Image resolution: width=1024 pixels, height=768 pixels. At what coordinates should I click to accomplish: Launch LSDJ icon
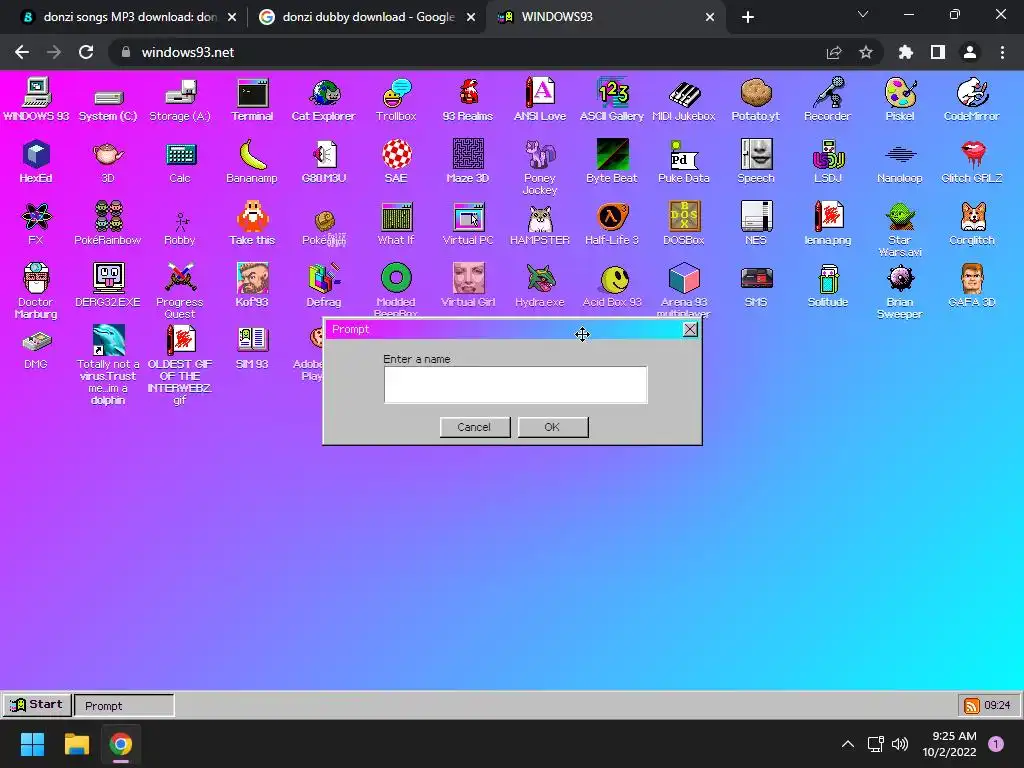point(827,162)
